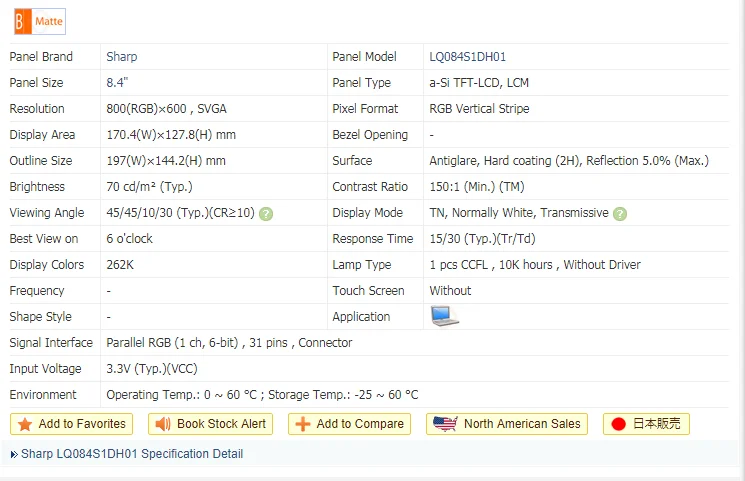745x481 pixels.
Task: Select panel model text LQ084S1DH01
Action: tap(468, 57)
